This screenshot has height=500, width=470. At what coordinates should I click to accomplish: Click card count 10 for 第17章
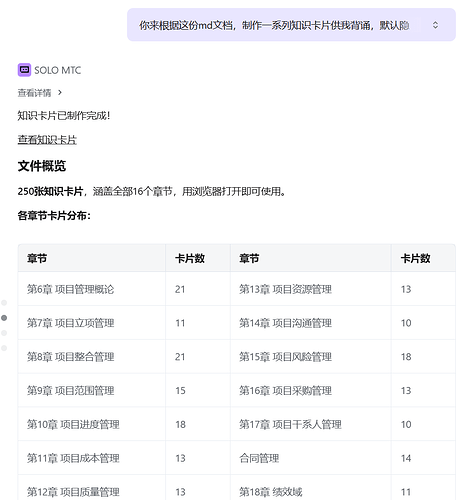(406, 424)
